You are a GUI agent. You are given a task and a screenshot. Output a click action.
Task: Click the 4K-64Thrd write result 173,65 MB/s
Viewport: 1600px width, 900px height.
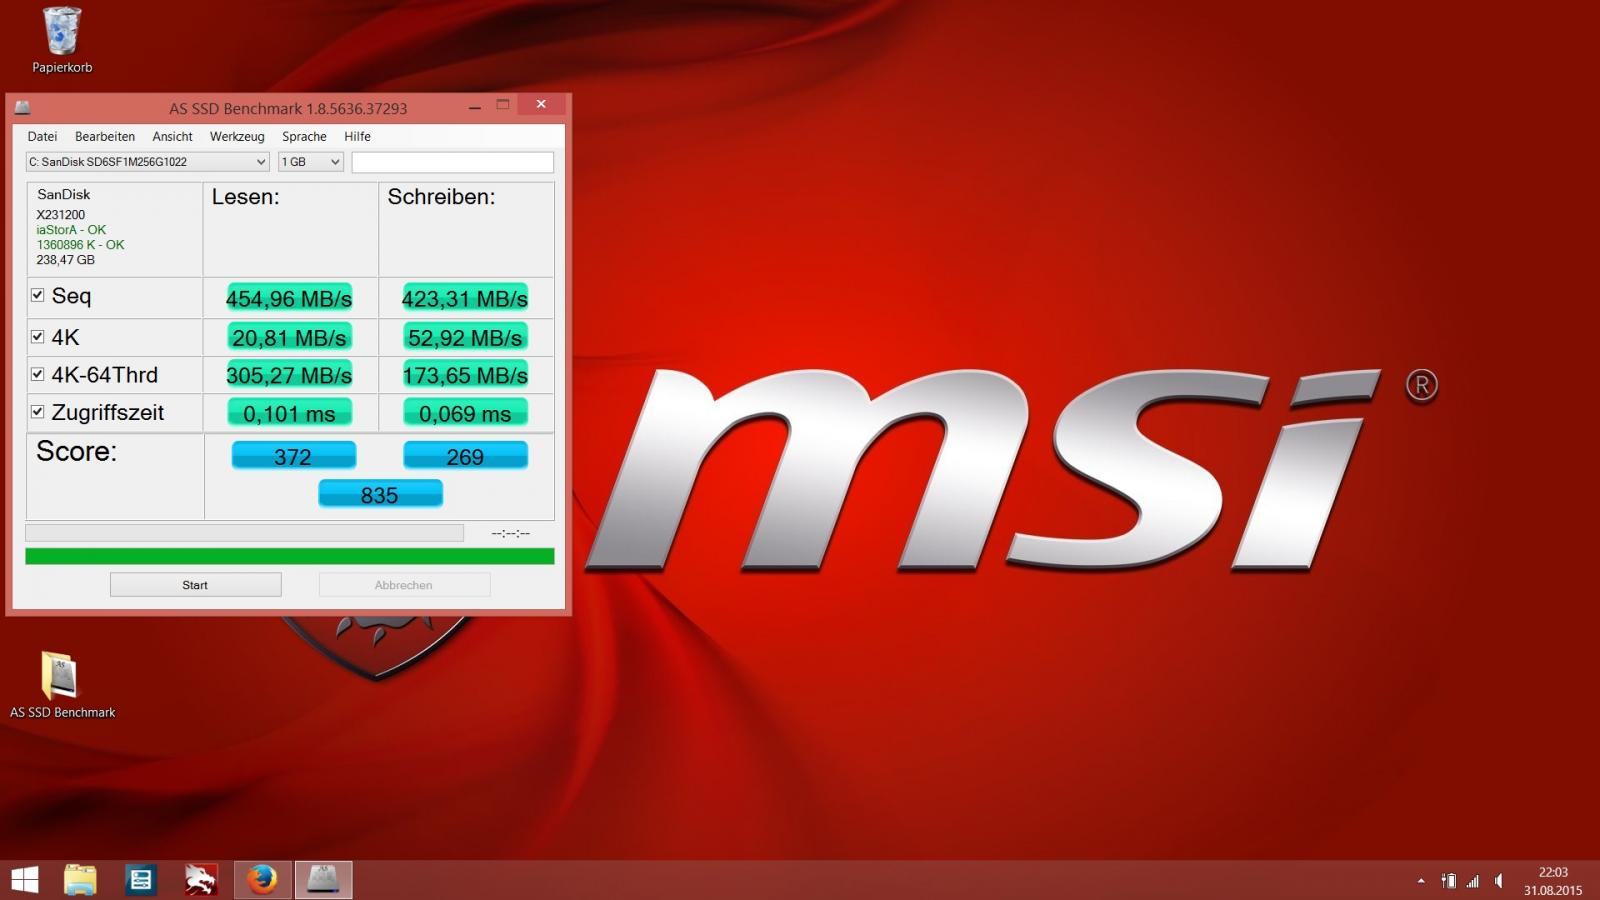coord(465,375)
